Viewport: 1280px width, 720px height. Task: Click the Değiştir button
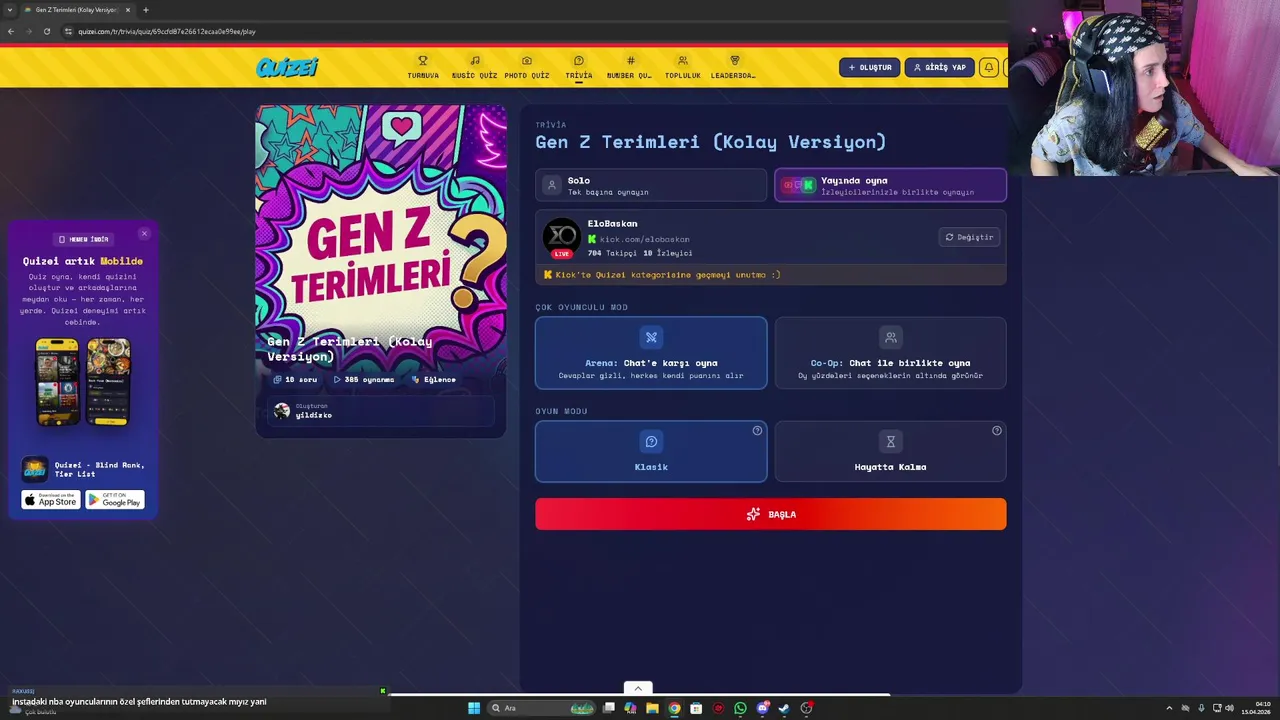tap(969, 237)
